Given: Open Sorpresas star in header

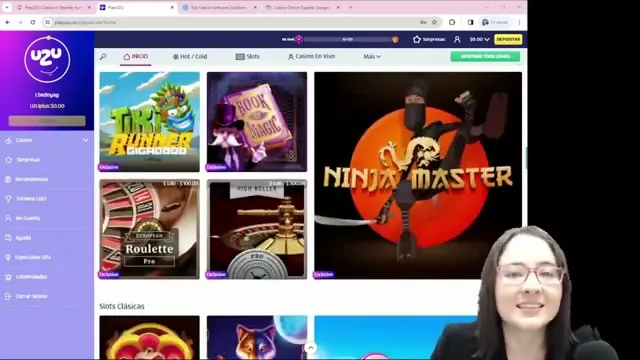Looking at the screenshot, I should coord(429,39).
